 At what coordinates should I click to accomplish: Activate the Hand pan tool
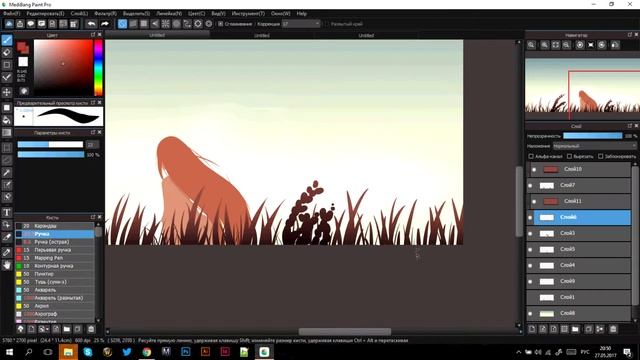[x=7, y=265]
